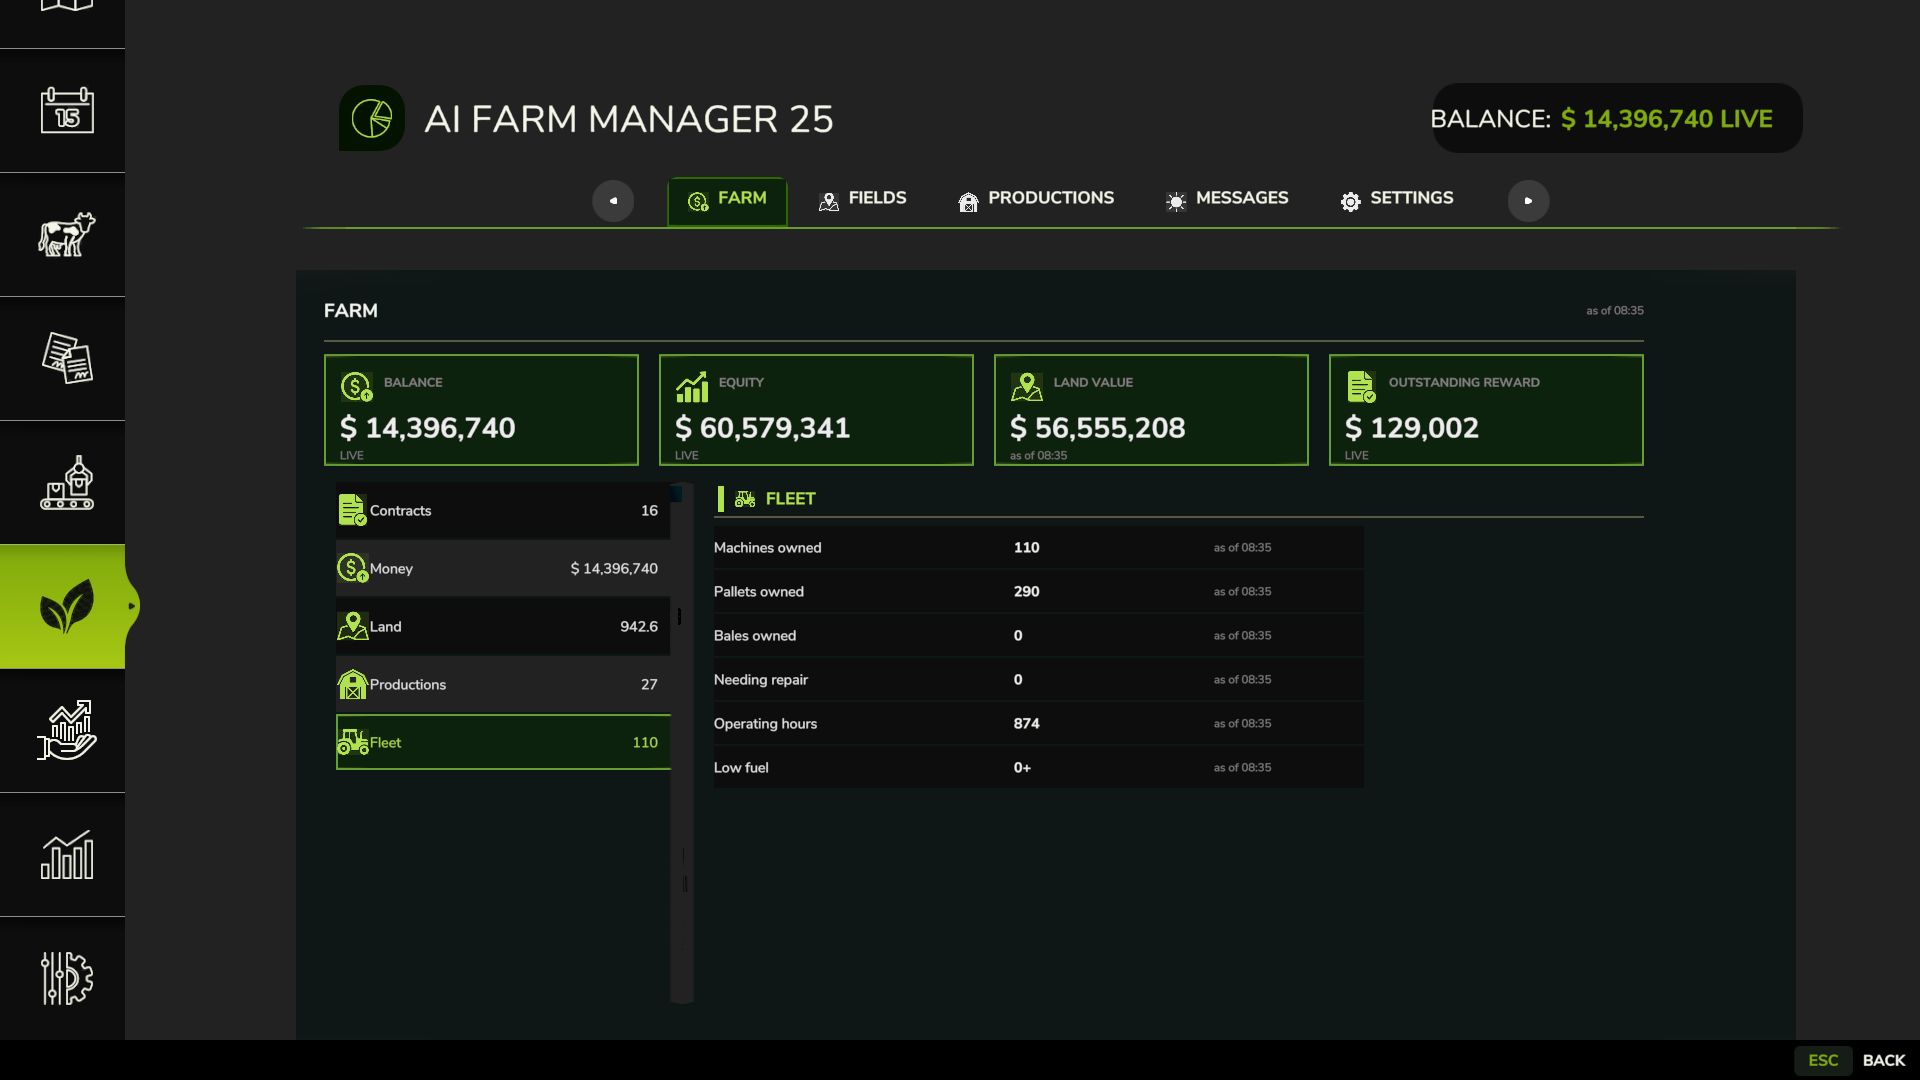Open the animals cow sidebar icon
Screen dimensions: 1920x1080
pyautogui.click(x=67, y=234)
